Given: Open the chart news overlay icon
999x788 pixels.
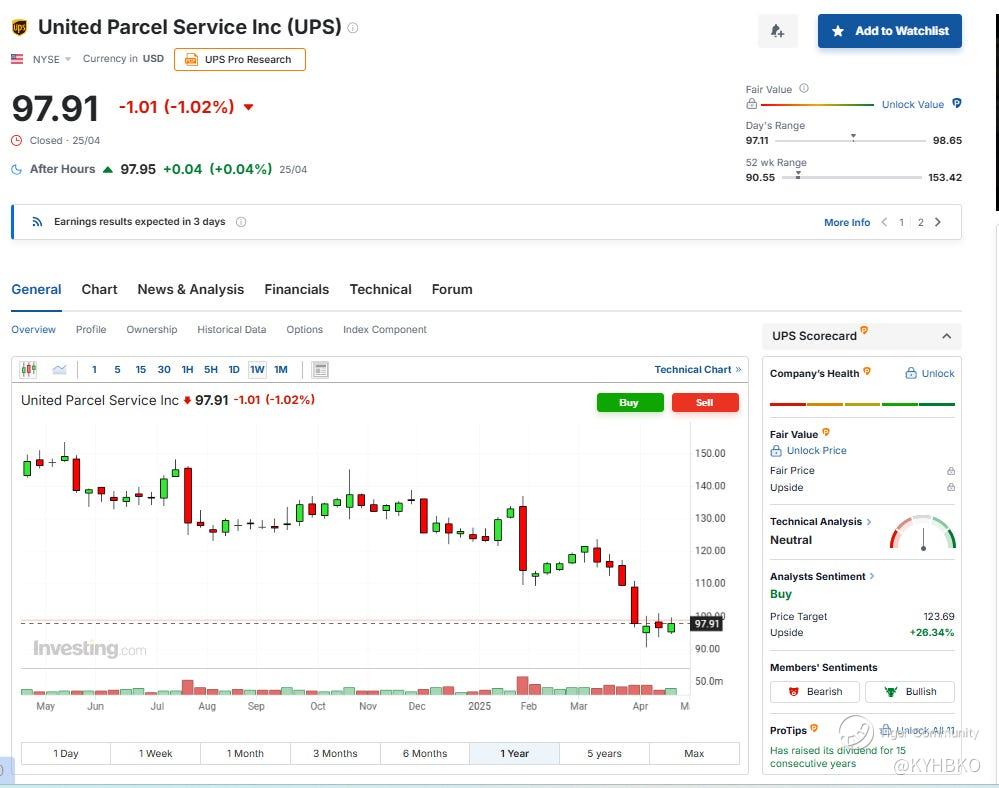Looking at the screenshot, I should pos(320,370).
